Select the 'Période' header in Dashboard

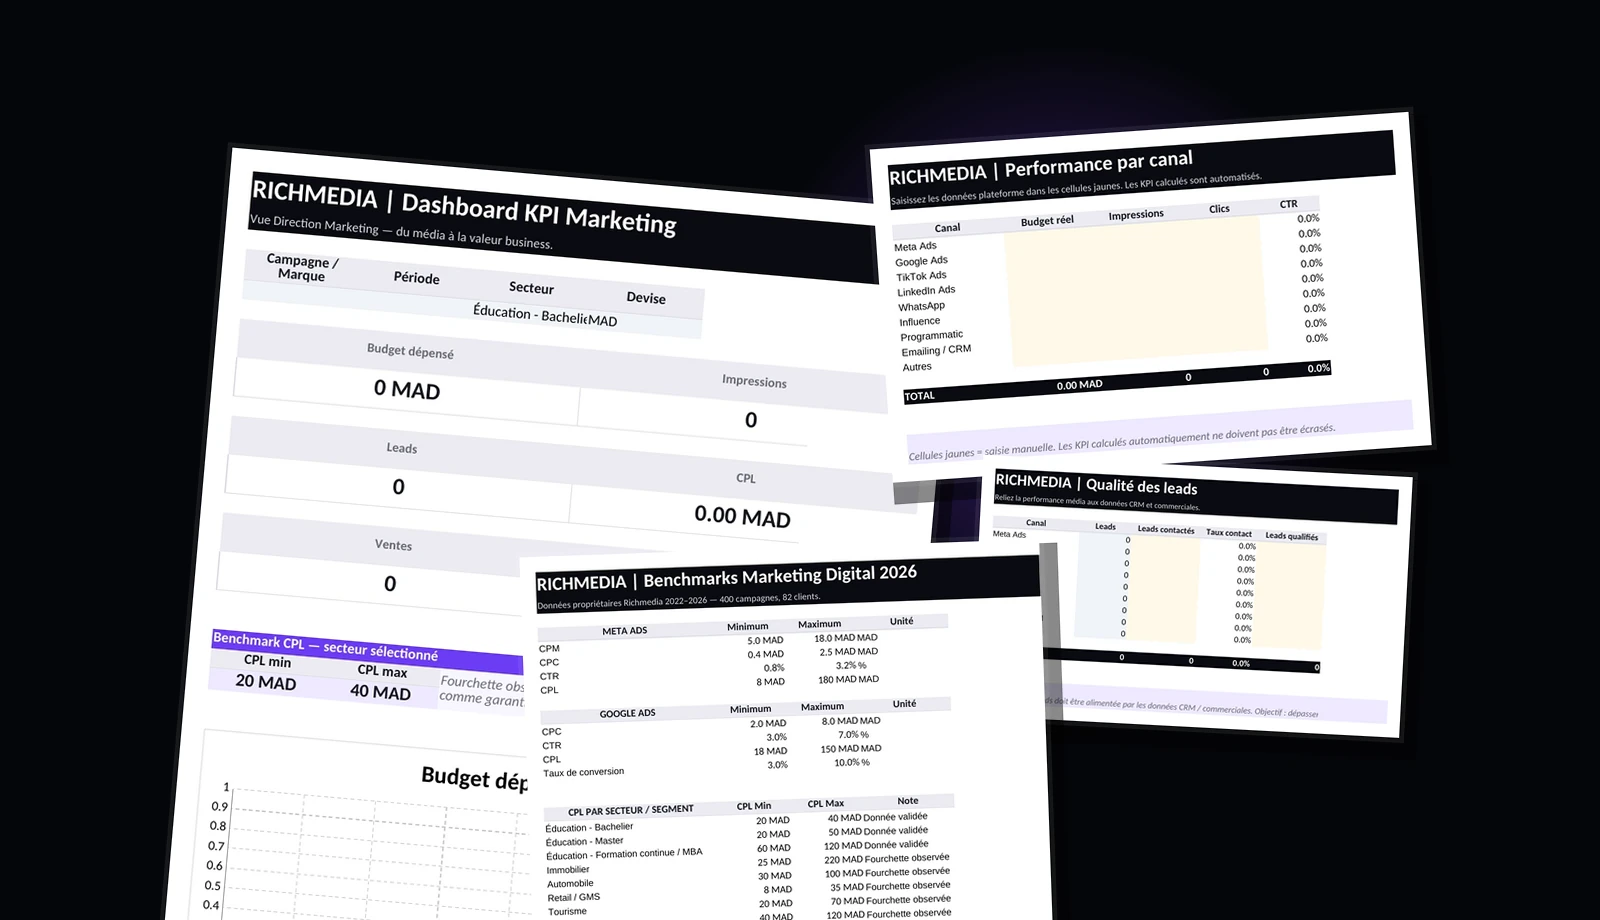416,277
